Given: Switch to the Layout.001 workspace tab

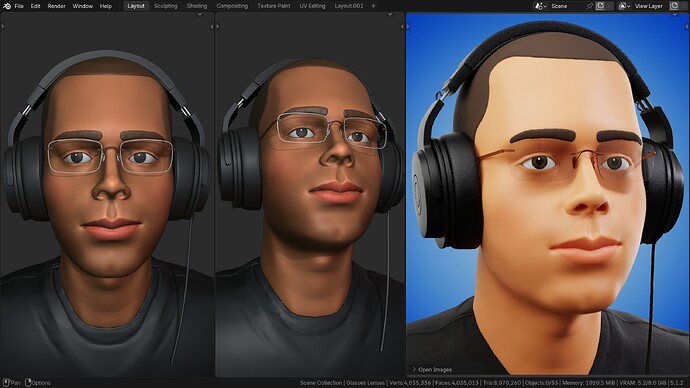Looking at the screenshot, I should point(349,6).
